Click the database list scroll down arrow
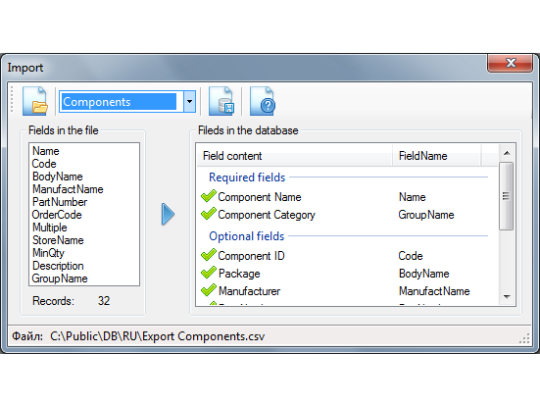 point(507,297)
